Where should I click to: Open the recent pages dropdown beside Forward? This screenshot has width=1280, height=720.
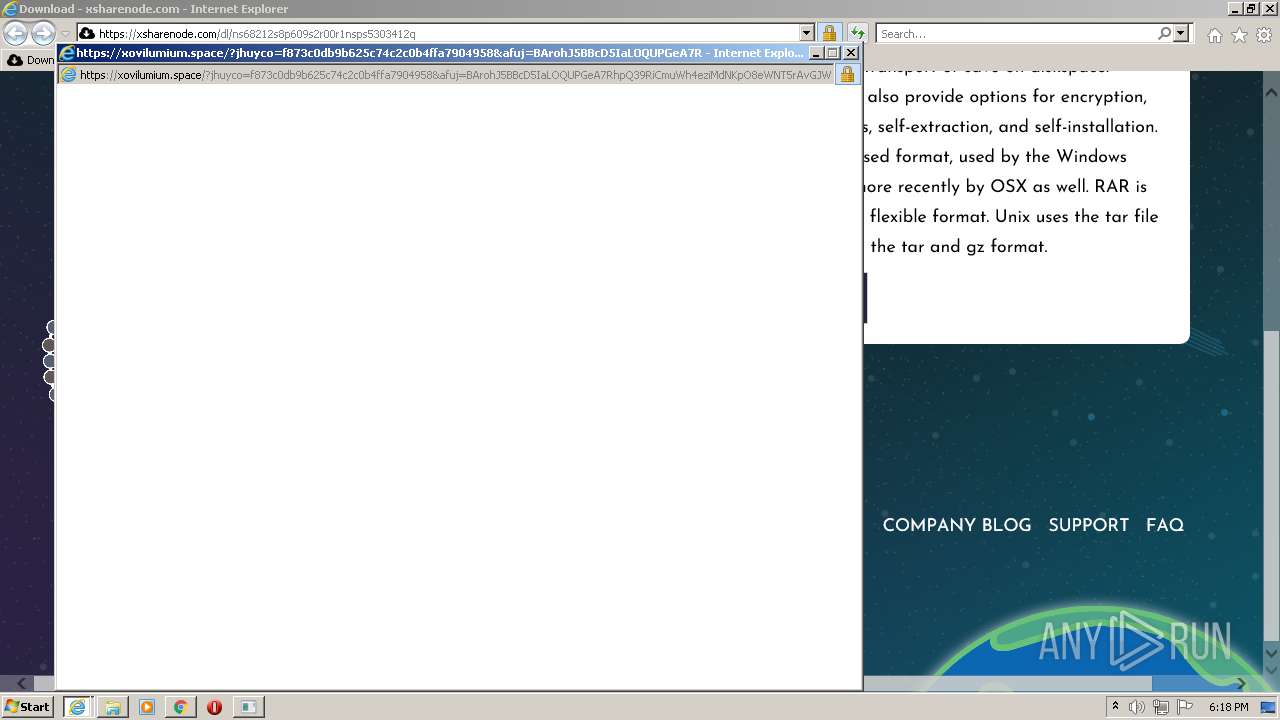coord(65,34)
